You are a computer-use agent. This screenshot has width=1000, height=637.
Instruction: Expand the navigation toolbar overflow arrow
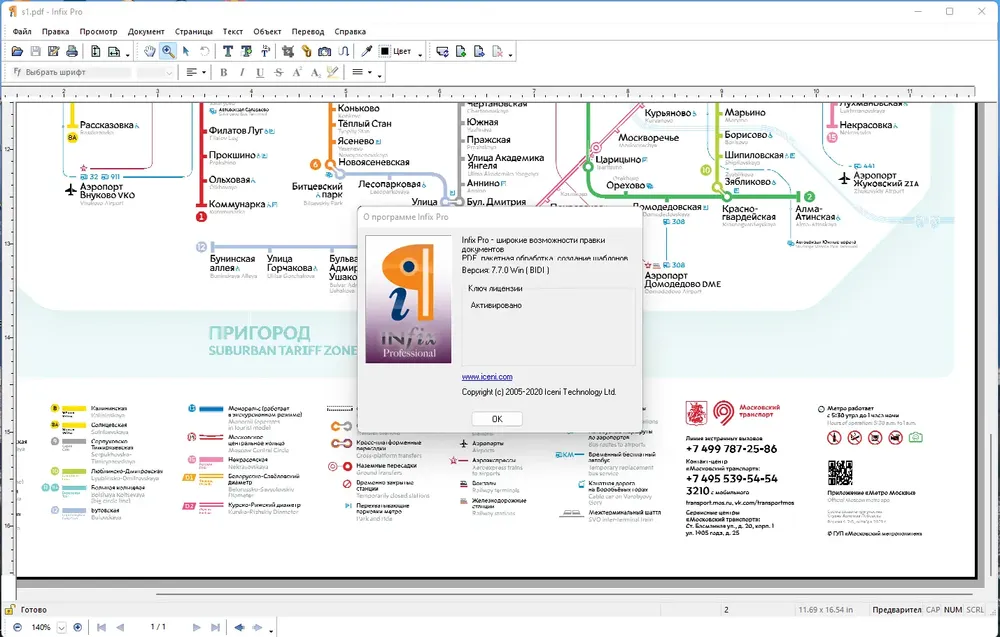[x=271, y=631]
